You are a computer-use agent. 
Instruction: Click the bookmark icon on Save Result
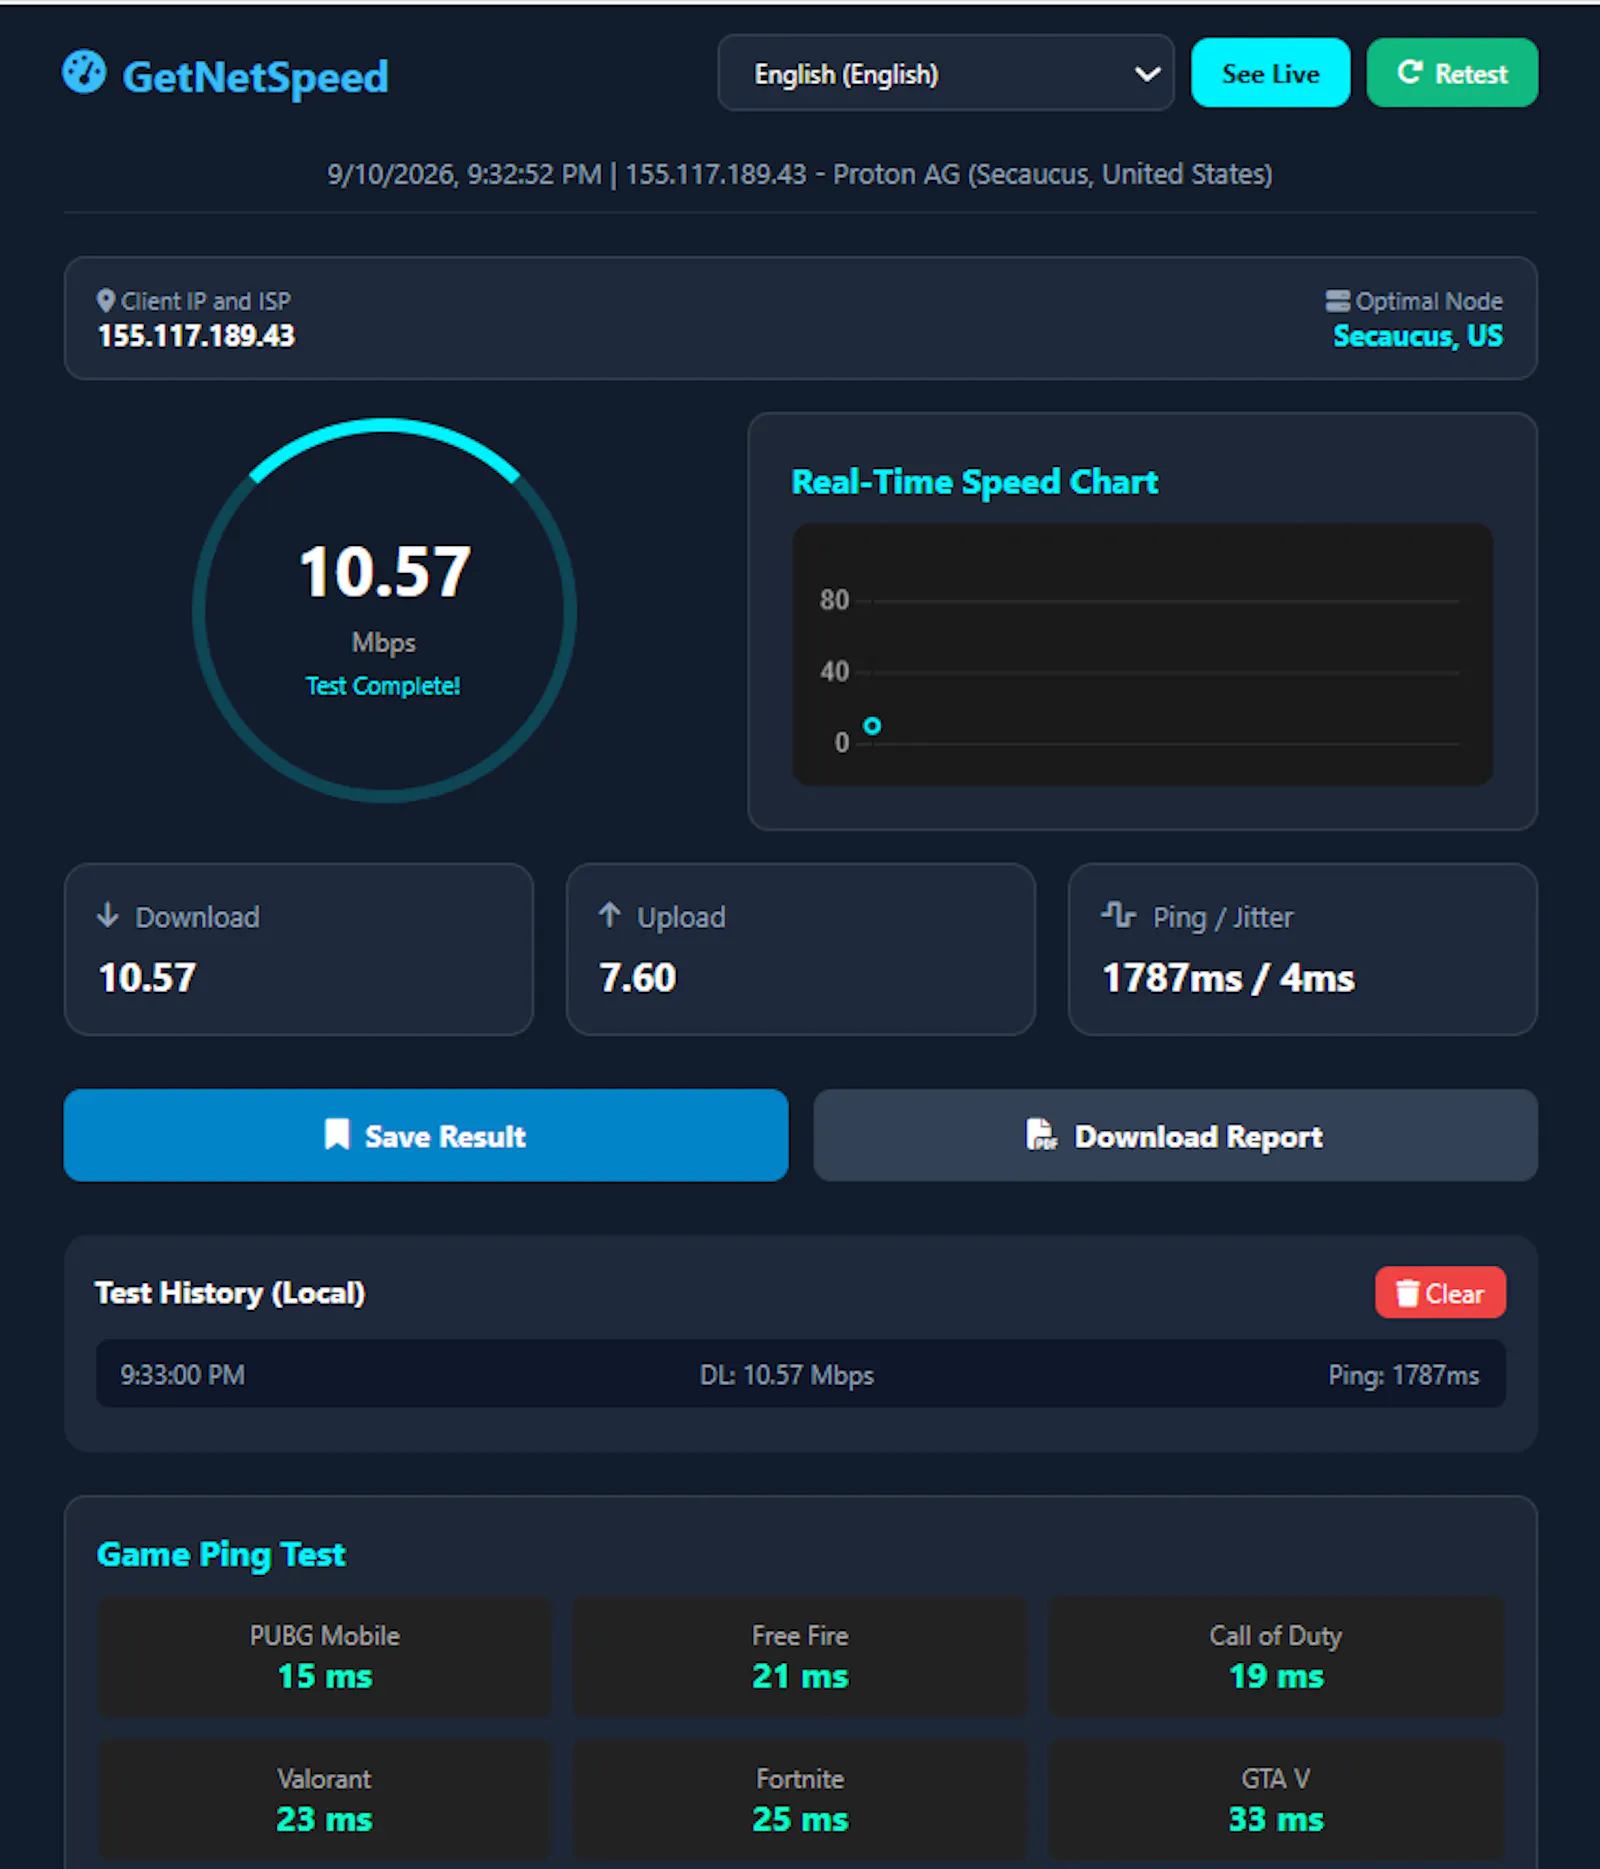337,1134
